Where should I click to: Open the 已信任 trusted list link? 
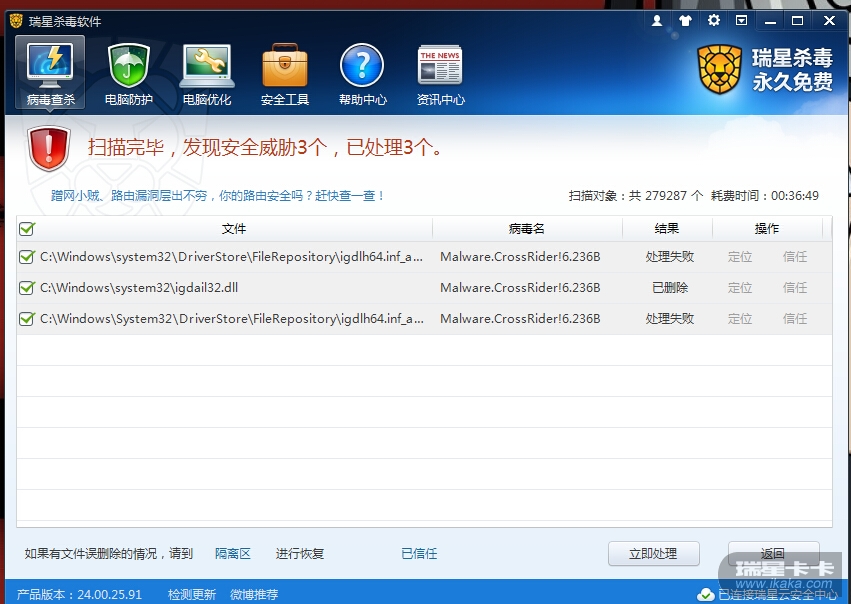[419, 554]
